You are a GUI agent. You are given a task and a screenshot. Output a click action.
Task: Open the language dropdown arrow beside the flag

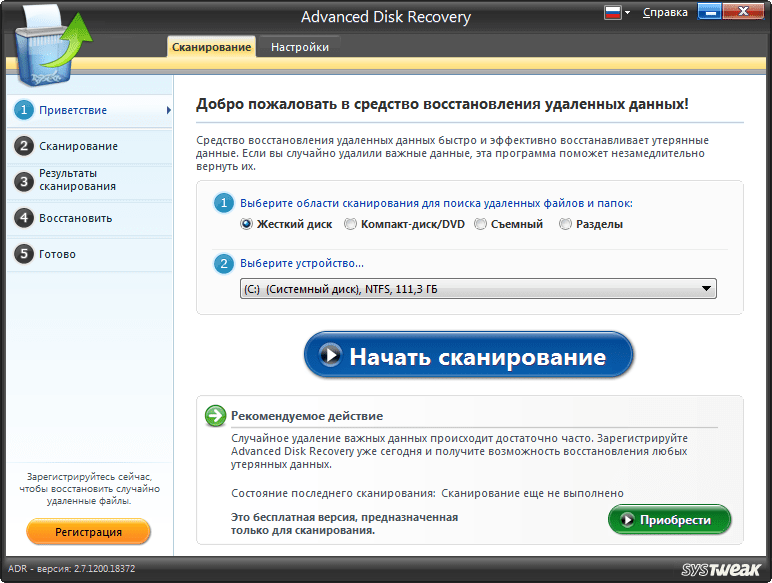[627, 12]
